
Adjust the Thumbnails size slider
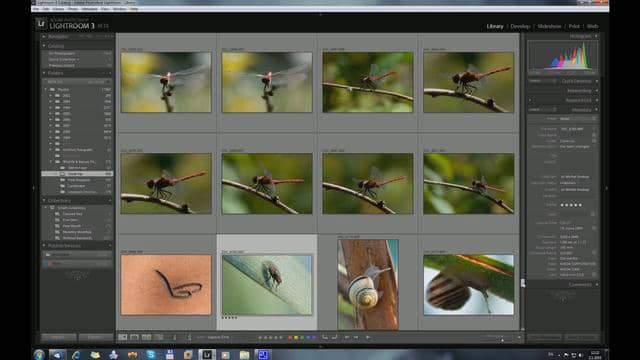click(x=502, y=339)
